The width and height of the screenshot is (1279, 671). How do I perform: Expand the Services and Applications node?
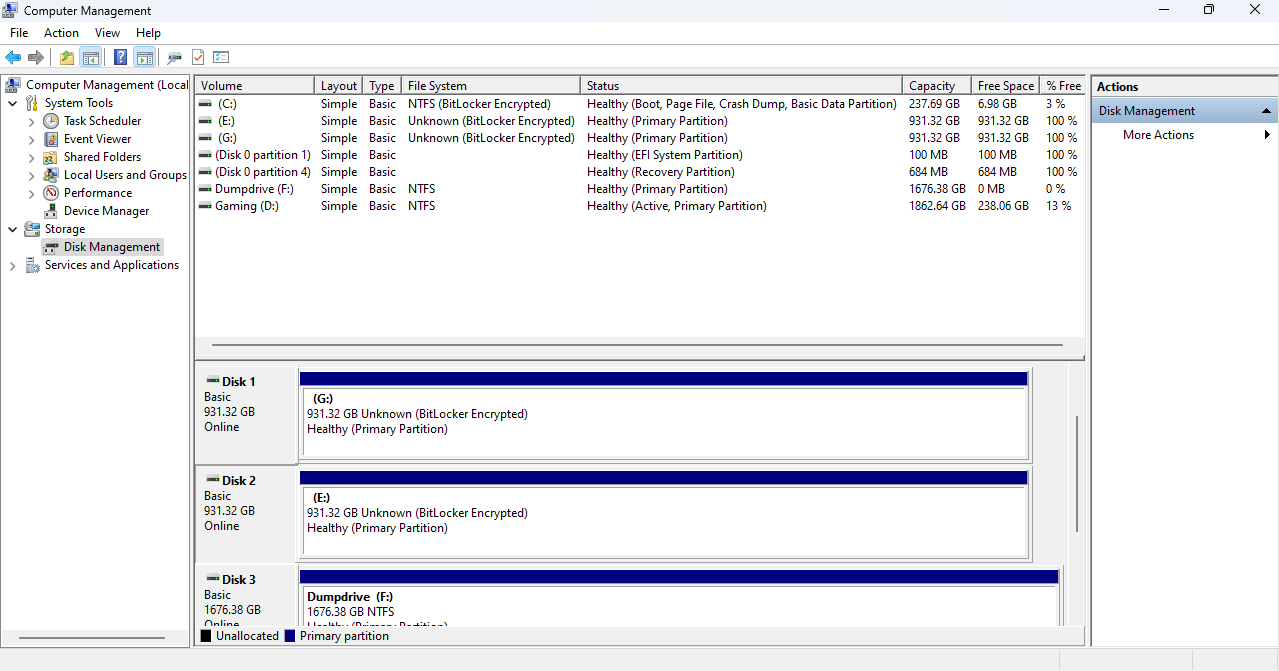[x=12, y=265]
